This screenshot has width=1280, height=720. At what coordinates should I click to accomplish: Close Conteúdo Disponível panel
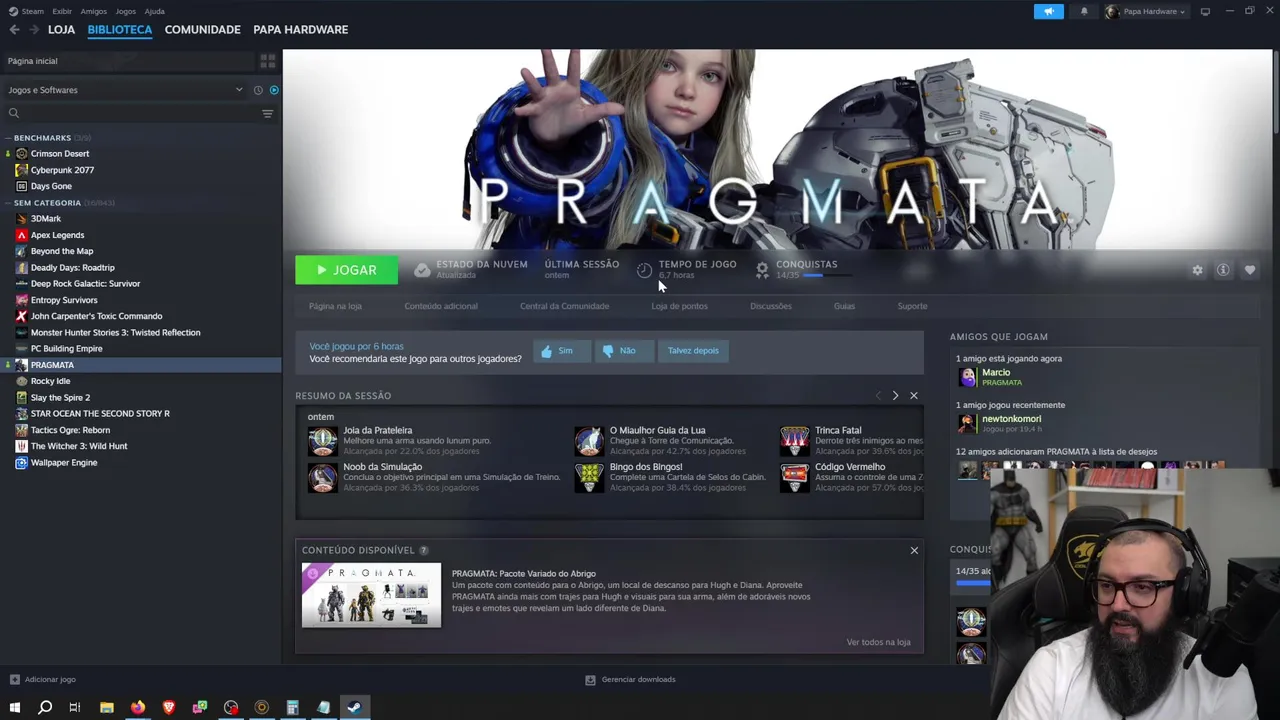coord(914,551)
